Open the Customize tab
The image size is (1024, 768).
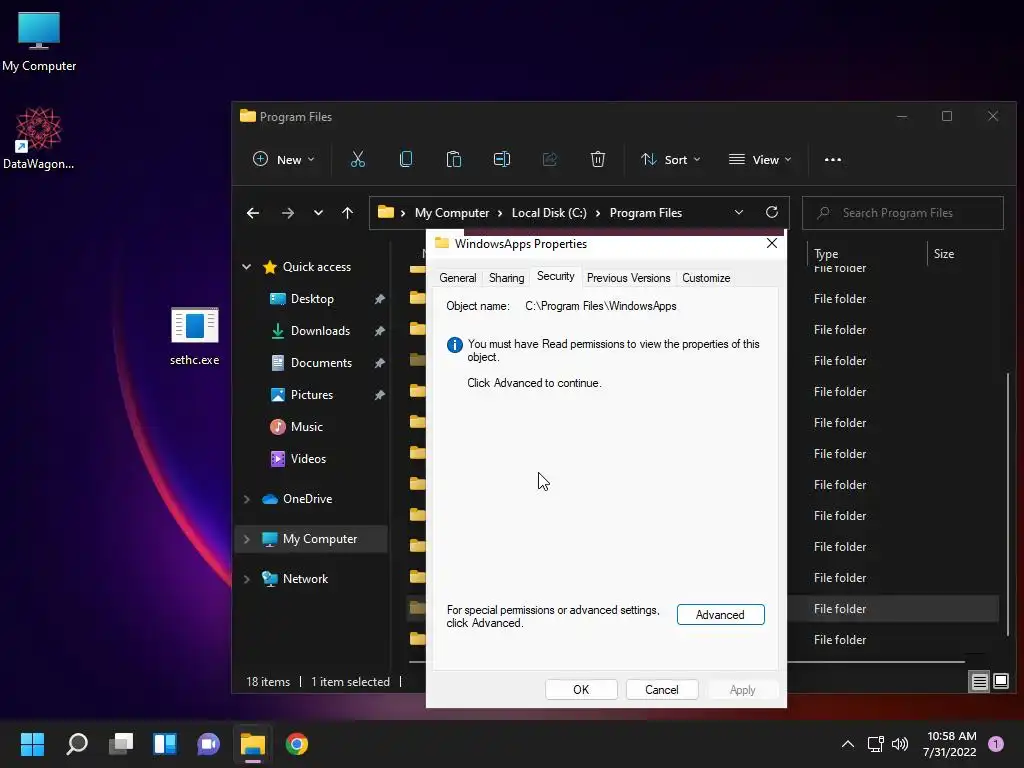click(x=706, y=278)
